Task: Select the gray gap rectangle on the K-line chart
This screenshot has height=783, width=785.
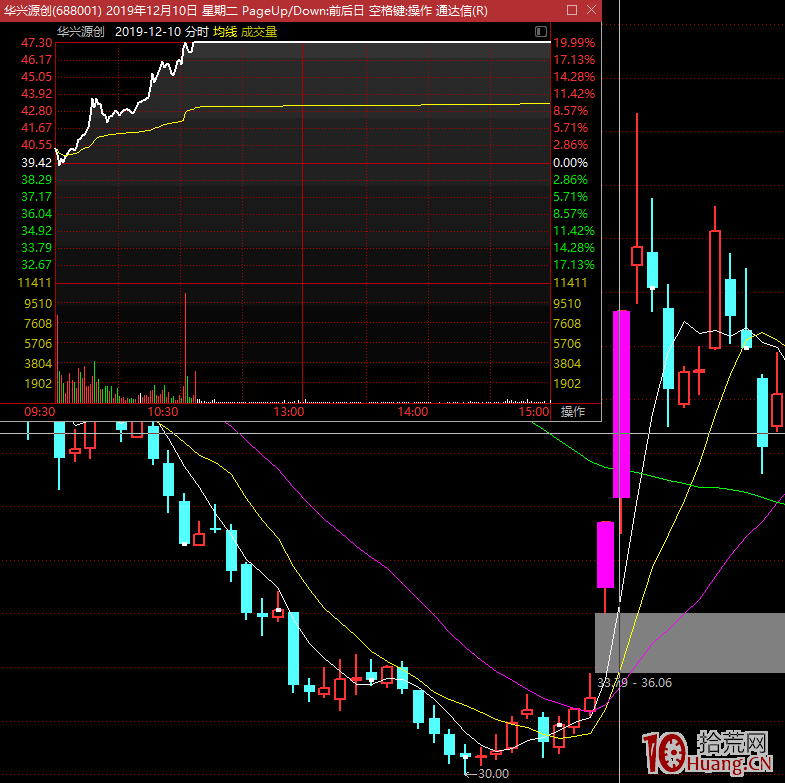Action: coord(690,642)
